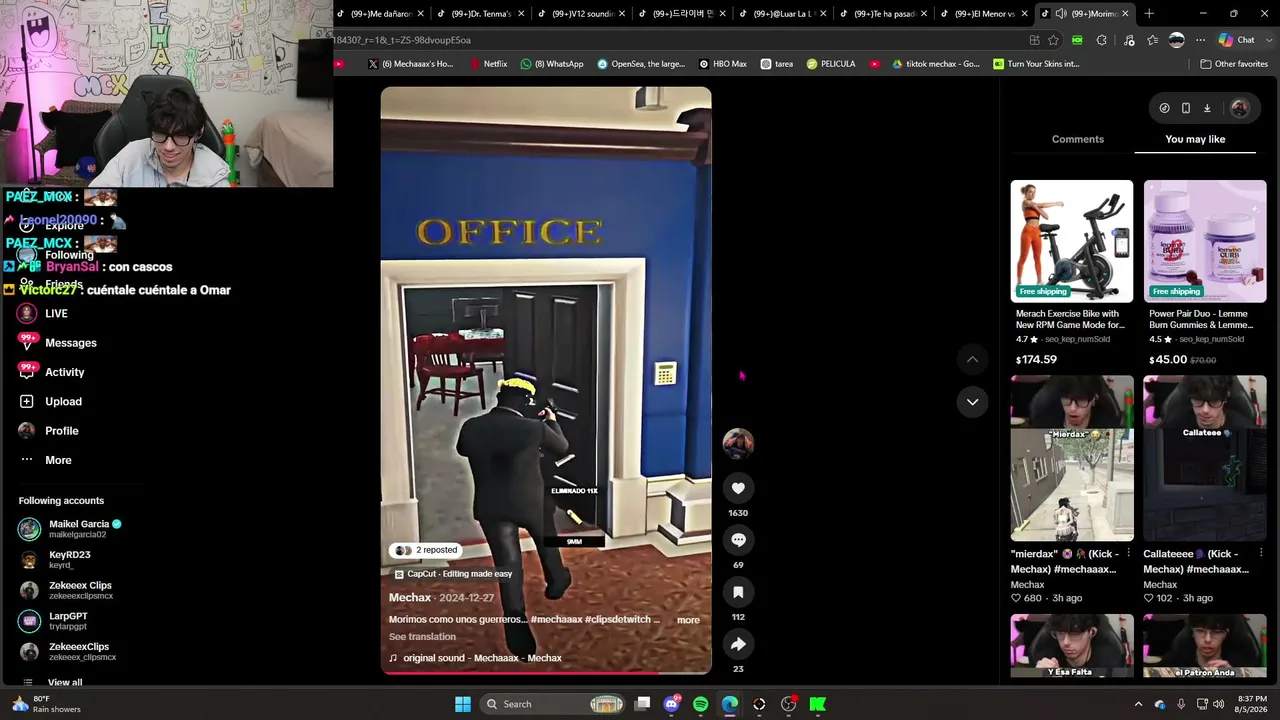
Task: Open ZekeeexClips account in following list
Action: pos(68,651)
